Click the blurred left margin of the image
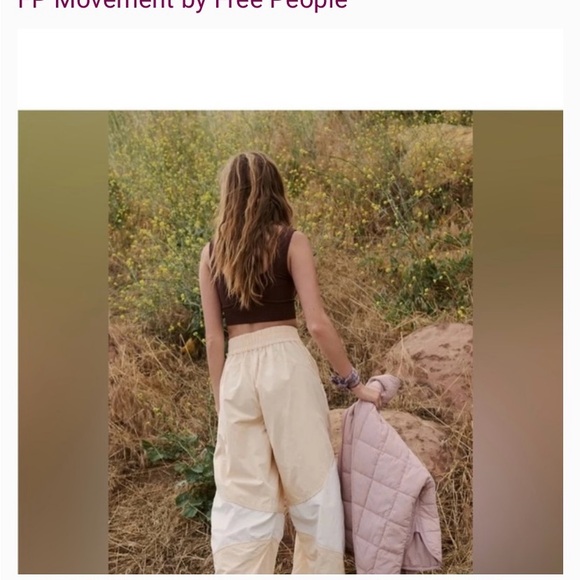 point(63,342)
